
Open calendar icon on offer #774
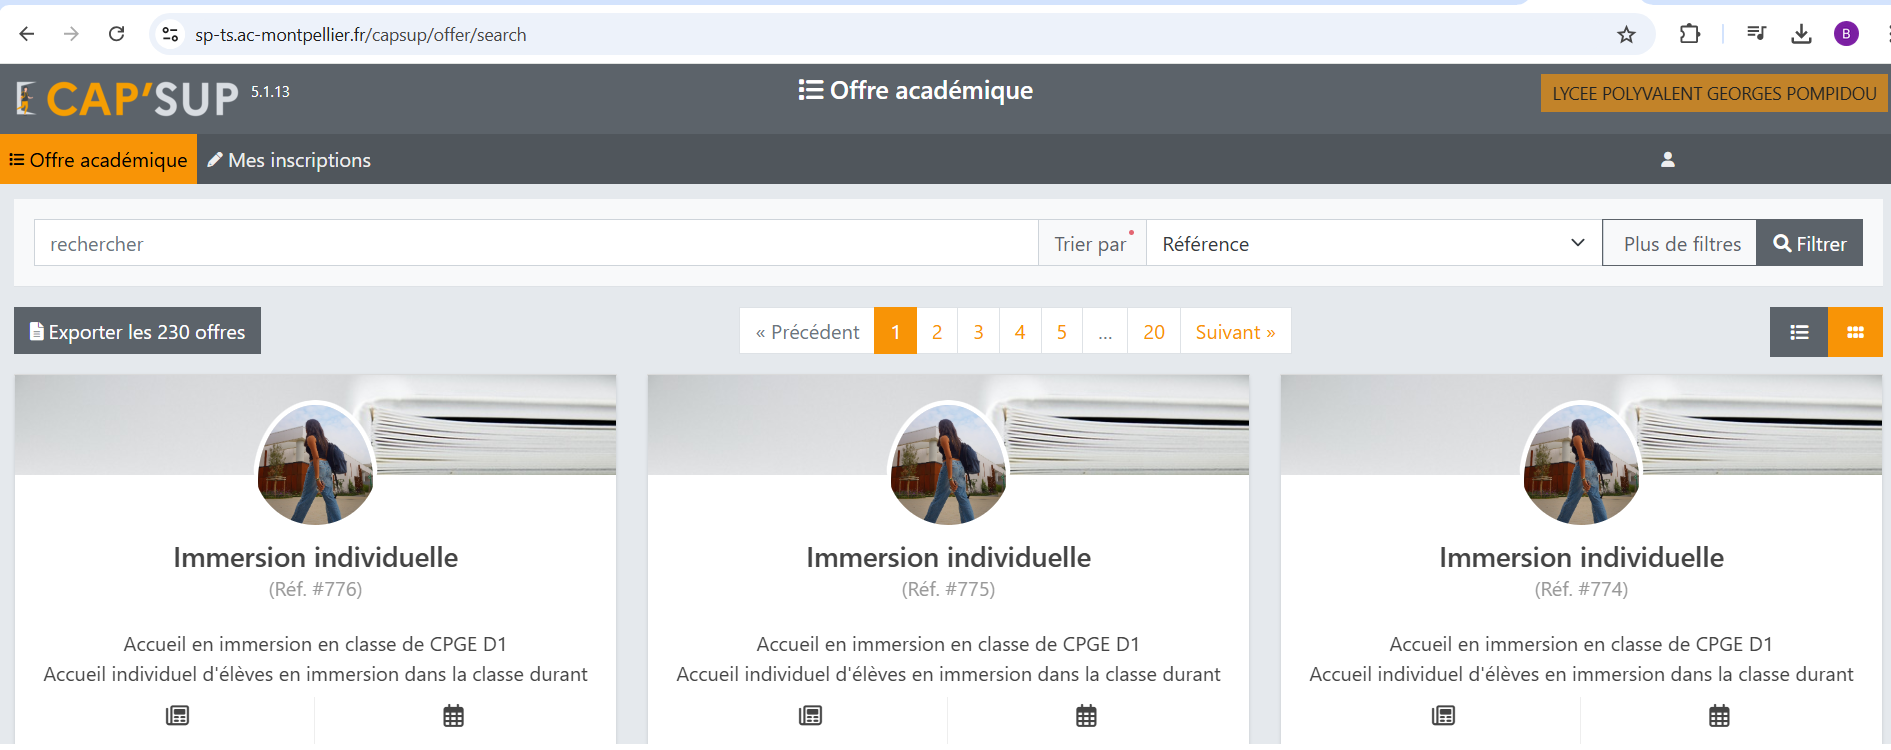click(1719, 715)
